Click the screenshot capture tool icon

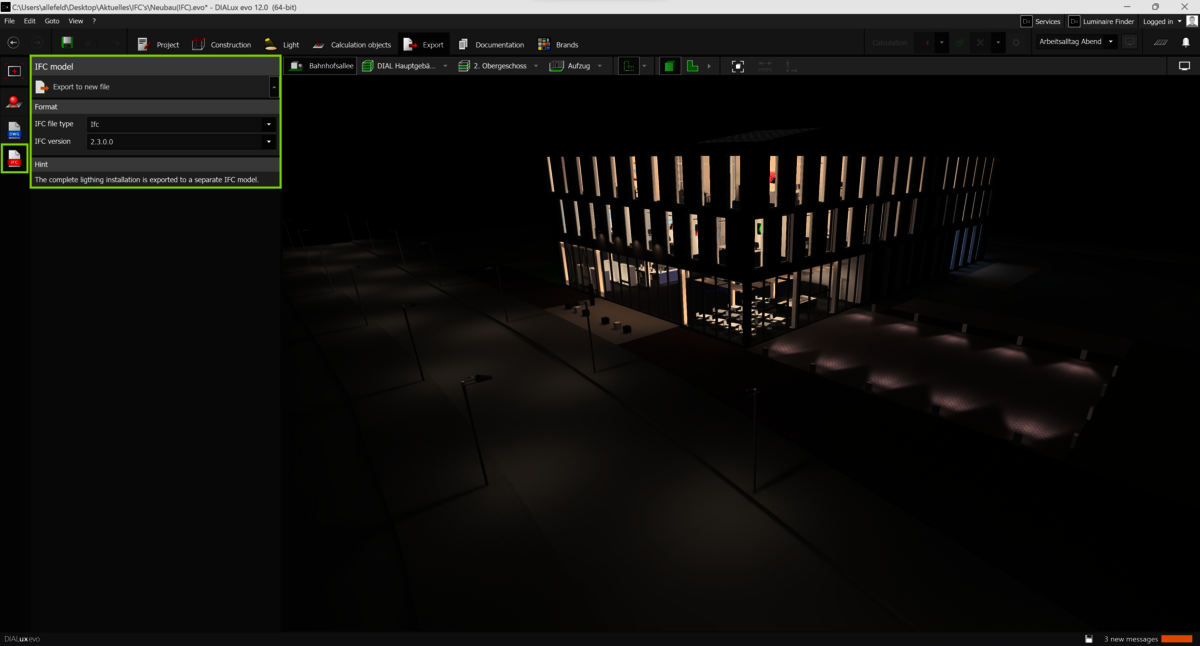point(14,71)
